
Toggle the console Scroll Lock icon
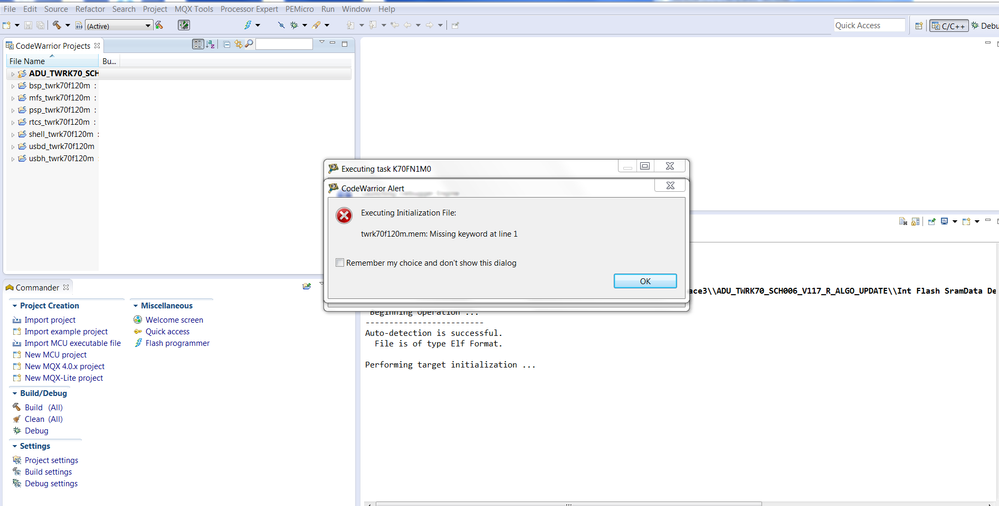[915, 221]
